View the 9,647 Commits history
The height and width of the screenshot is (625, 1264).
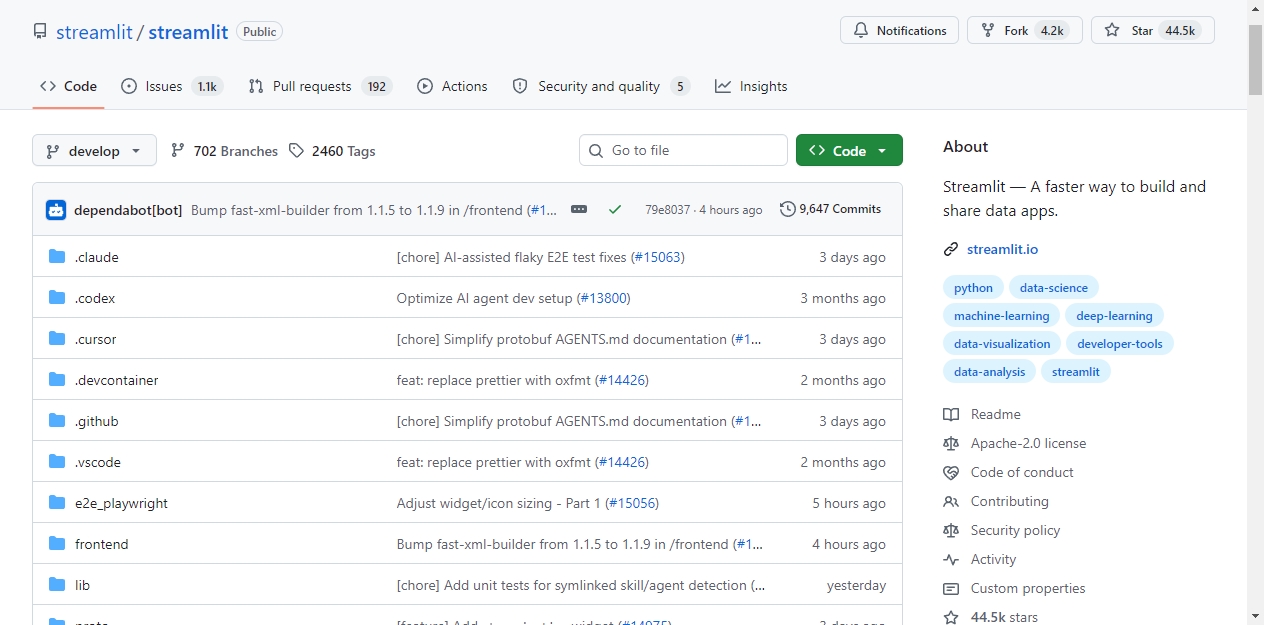click(x=831, y=209)
